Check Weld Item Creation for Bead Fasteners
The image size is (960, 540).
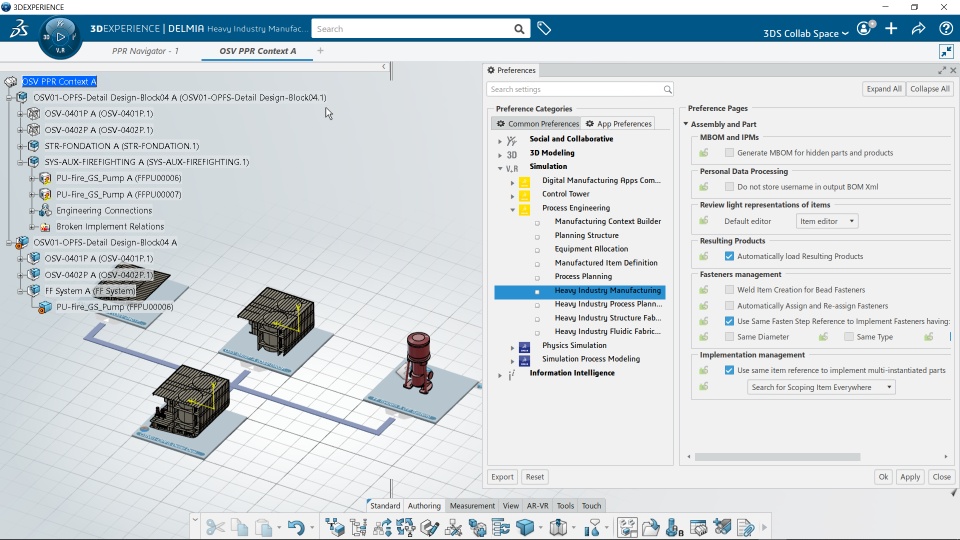click(x=729, y=290)
